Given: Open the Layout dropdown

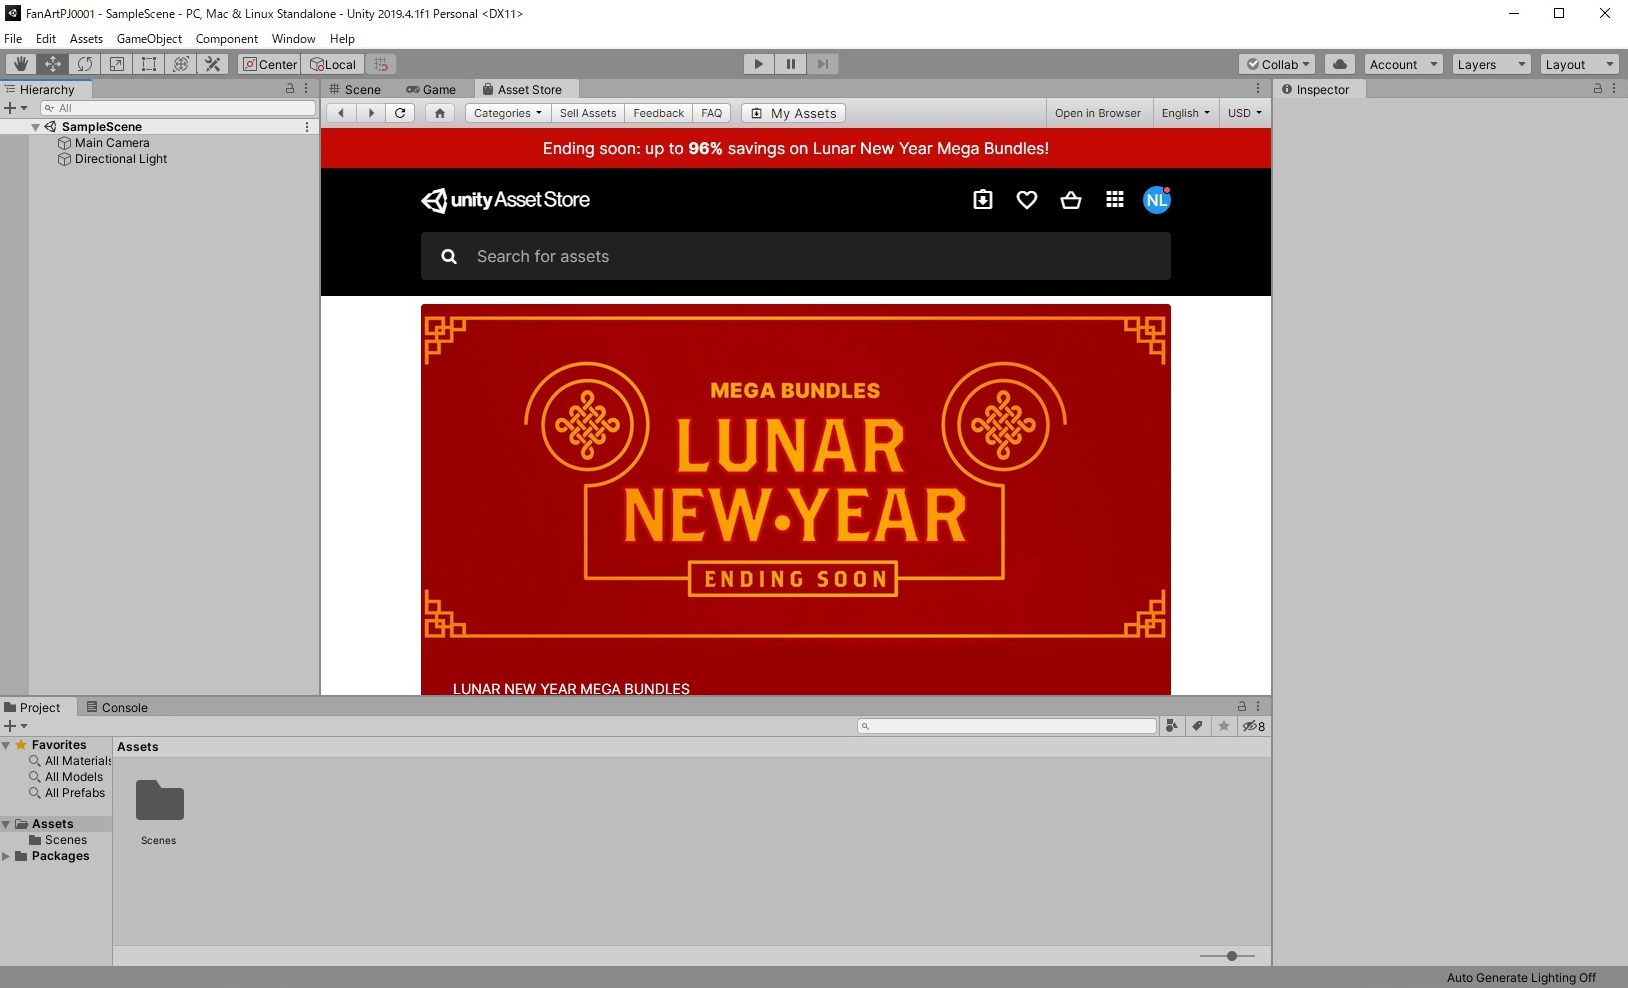Looking at the screenshot, I should pos(1579,64).
